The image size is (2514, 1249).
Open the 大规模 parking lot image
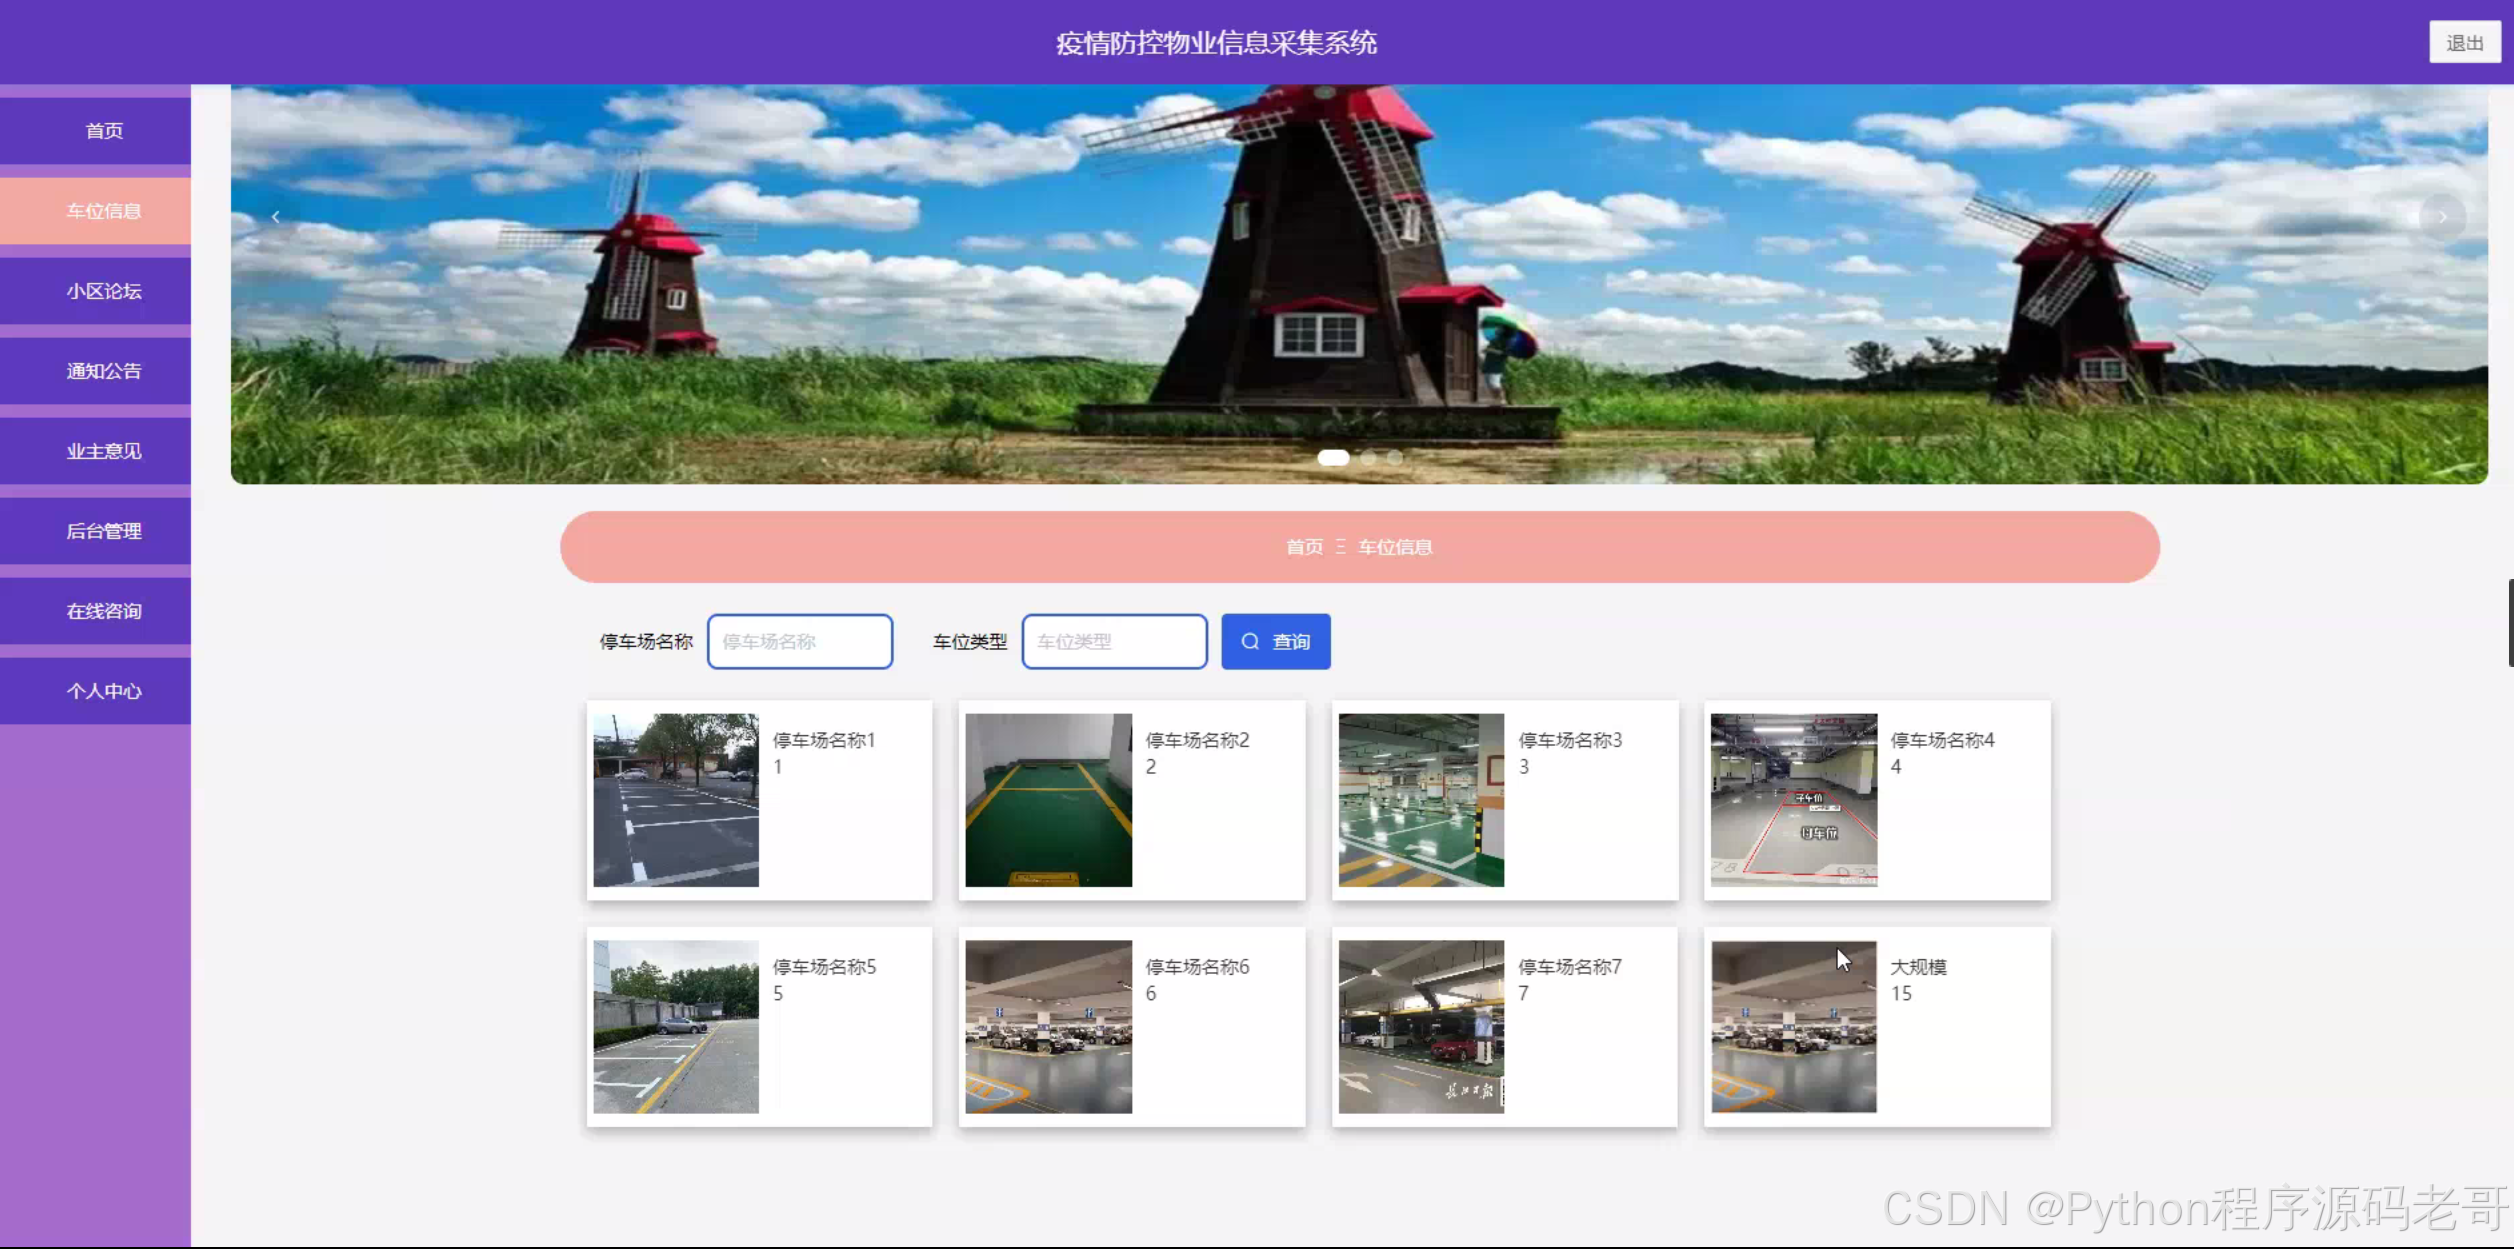[1793, 1027]
